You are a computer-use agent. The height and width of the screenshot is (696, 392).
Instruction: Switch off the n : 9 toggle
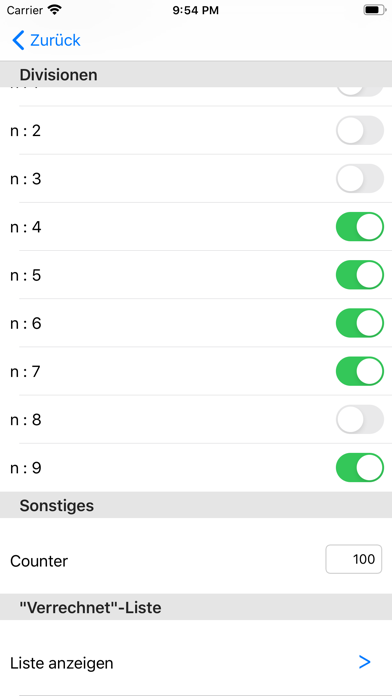[x=360, y=467]
